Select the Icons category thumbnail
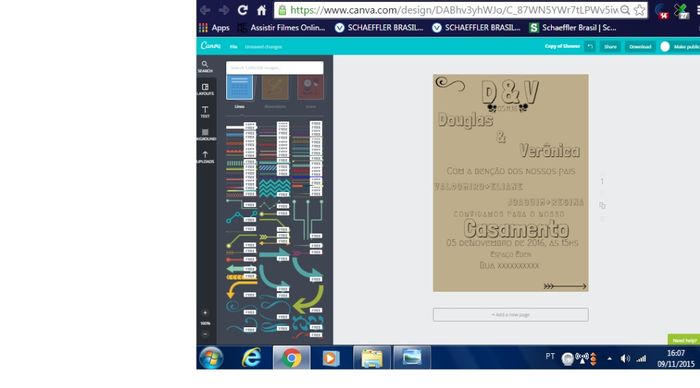The width and height of the screenshot is (700, 388). point(310,88)
